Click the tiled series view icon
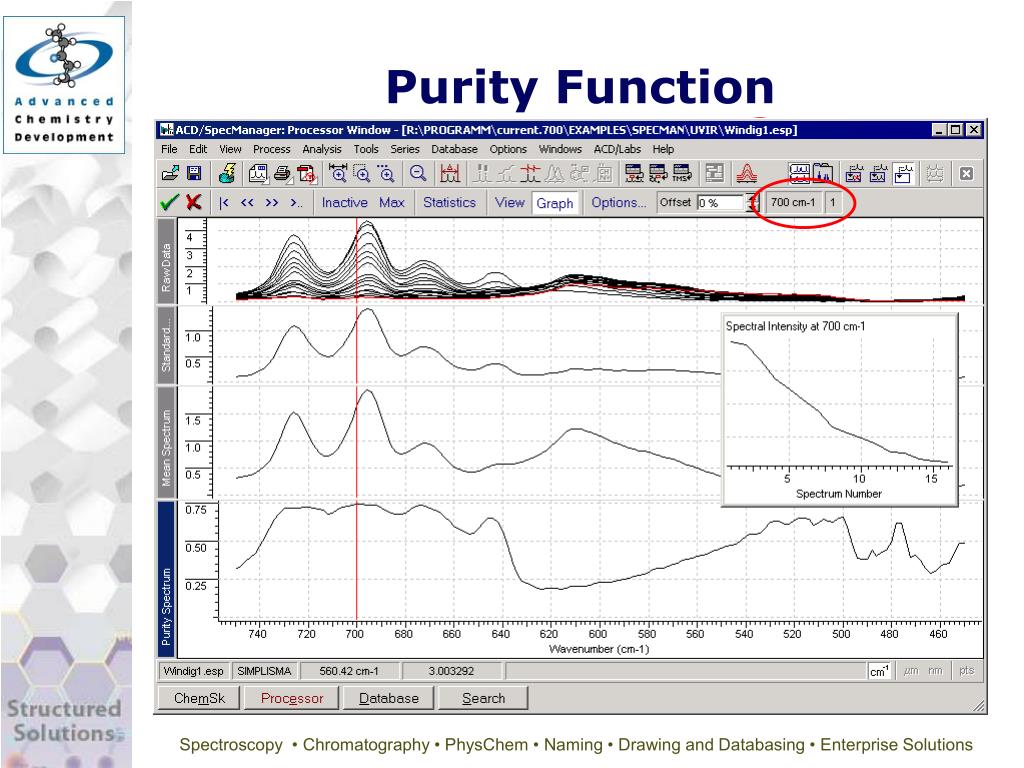This screenshot has width=1024, height=768. point(799,173)
